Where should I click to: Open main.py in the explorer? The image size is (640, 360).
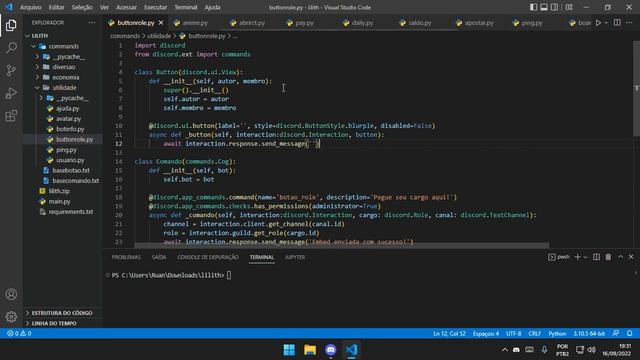pyautogui.click(x=59, y=202)
